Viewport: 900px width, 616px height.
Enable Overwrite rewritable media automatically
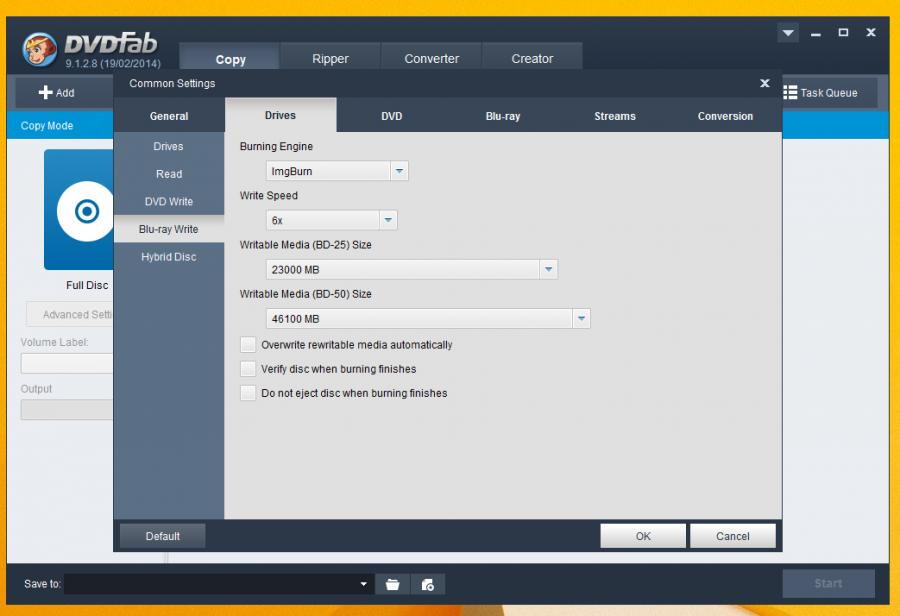pyautogui.click(x=248, y=345)
